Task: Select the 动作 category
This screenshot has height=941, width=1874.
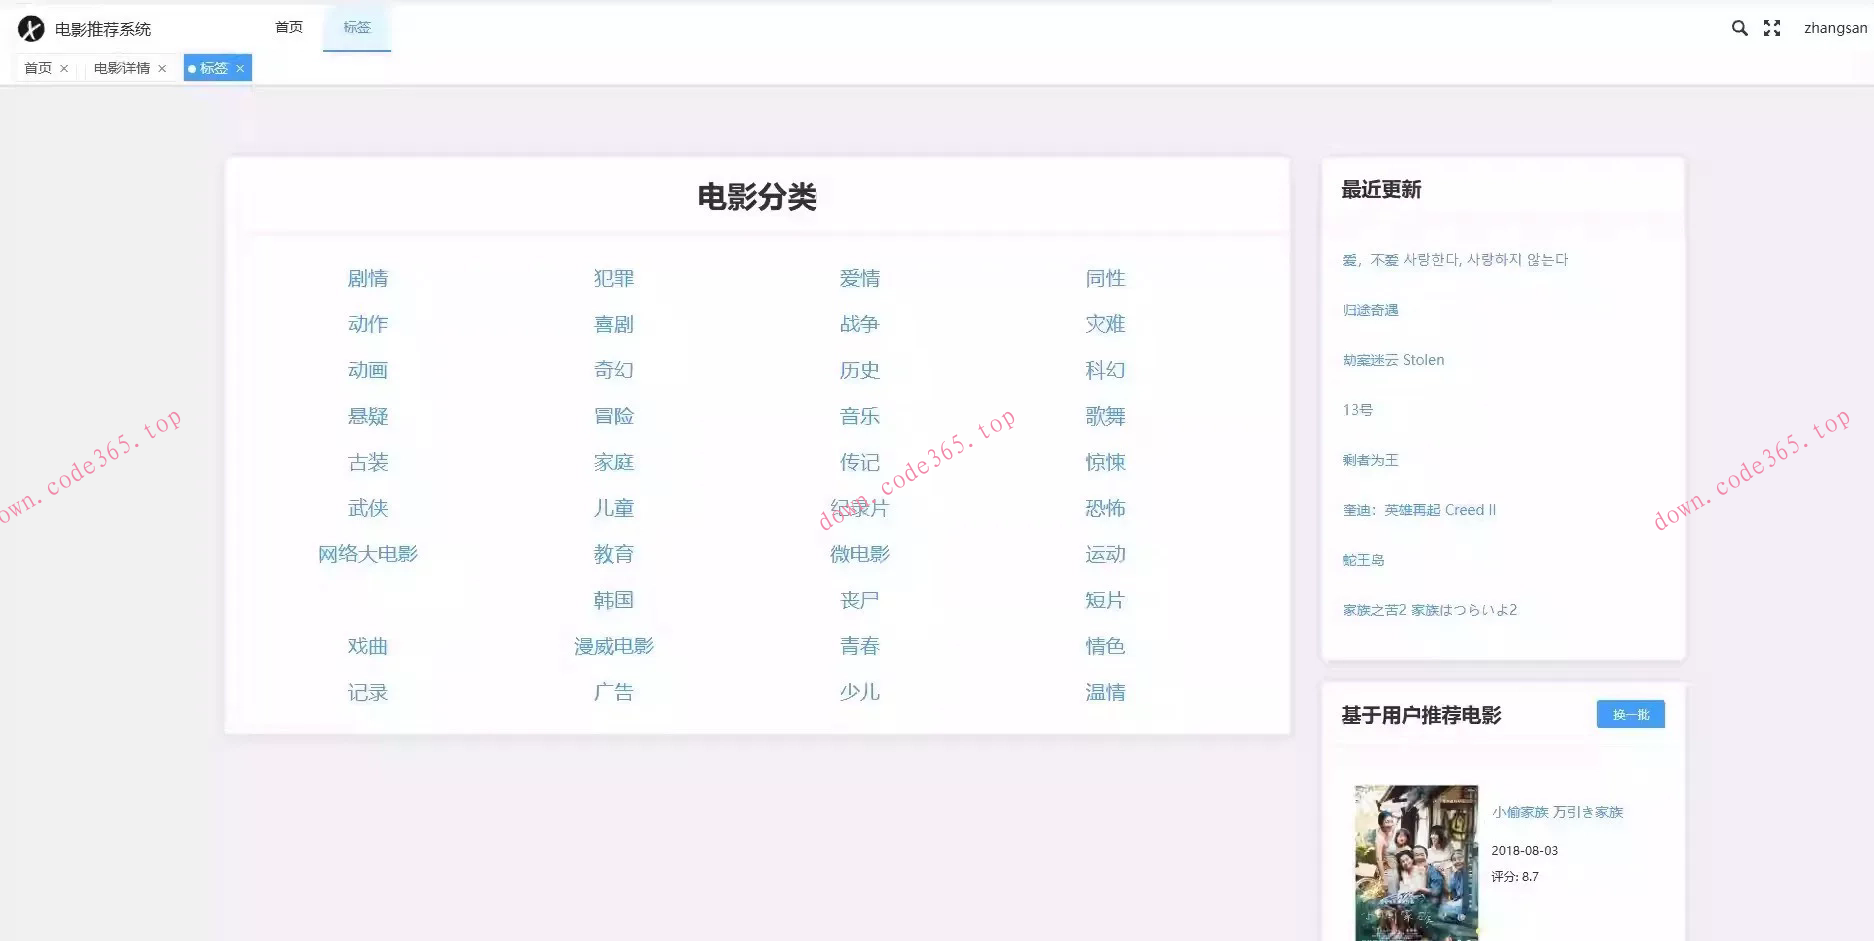Action: click(x=368, y=324)
